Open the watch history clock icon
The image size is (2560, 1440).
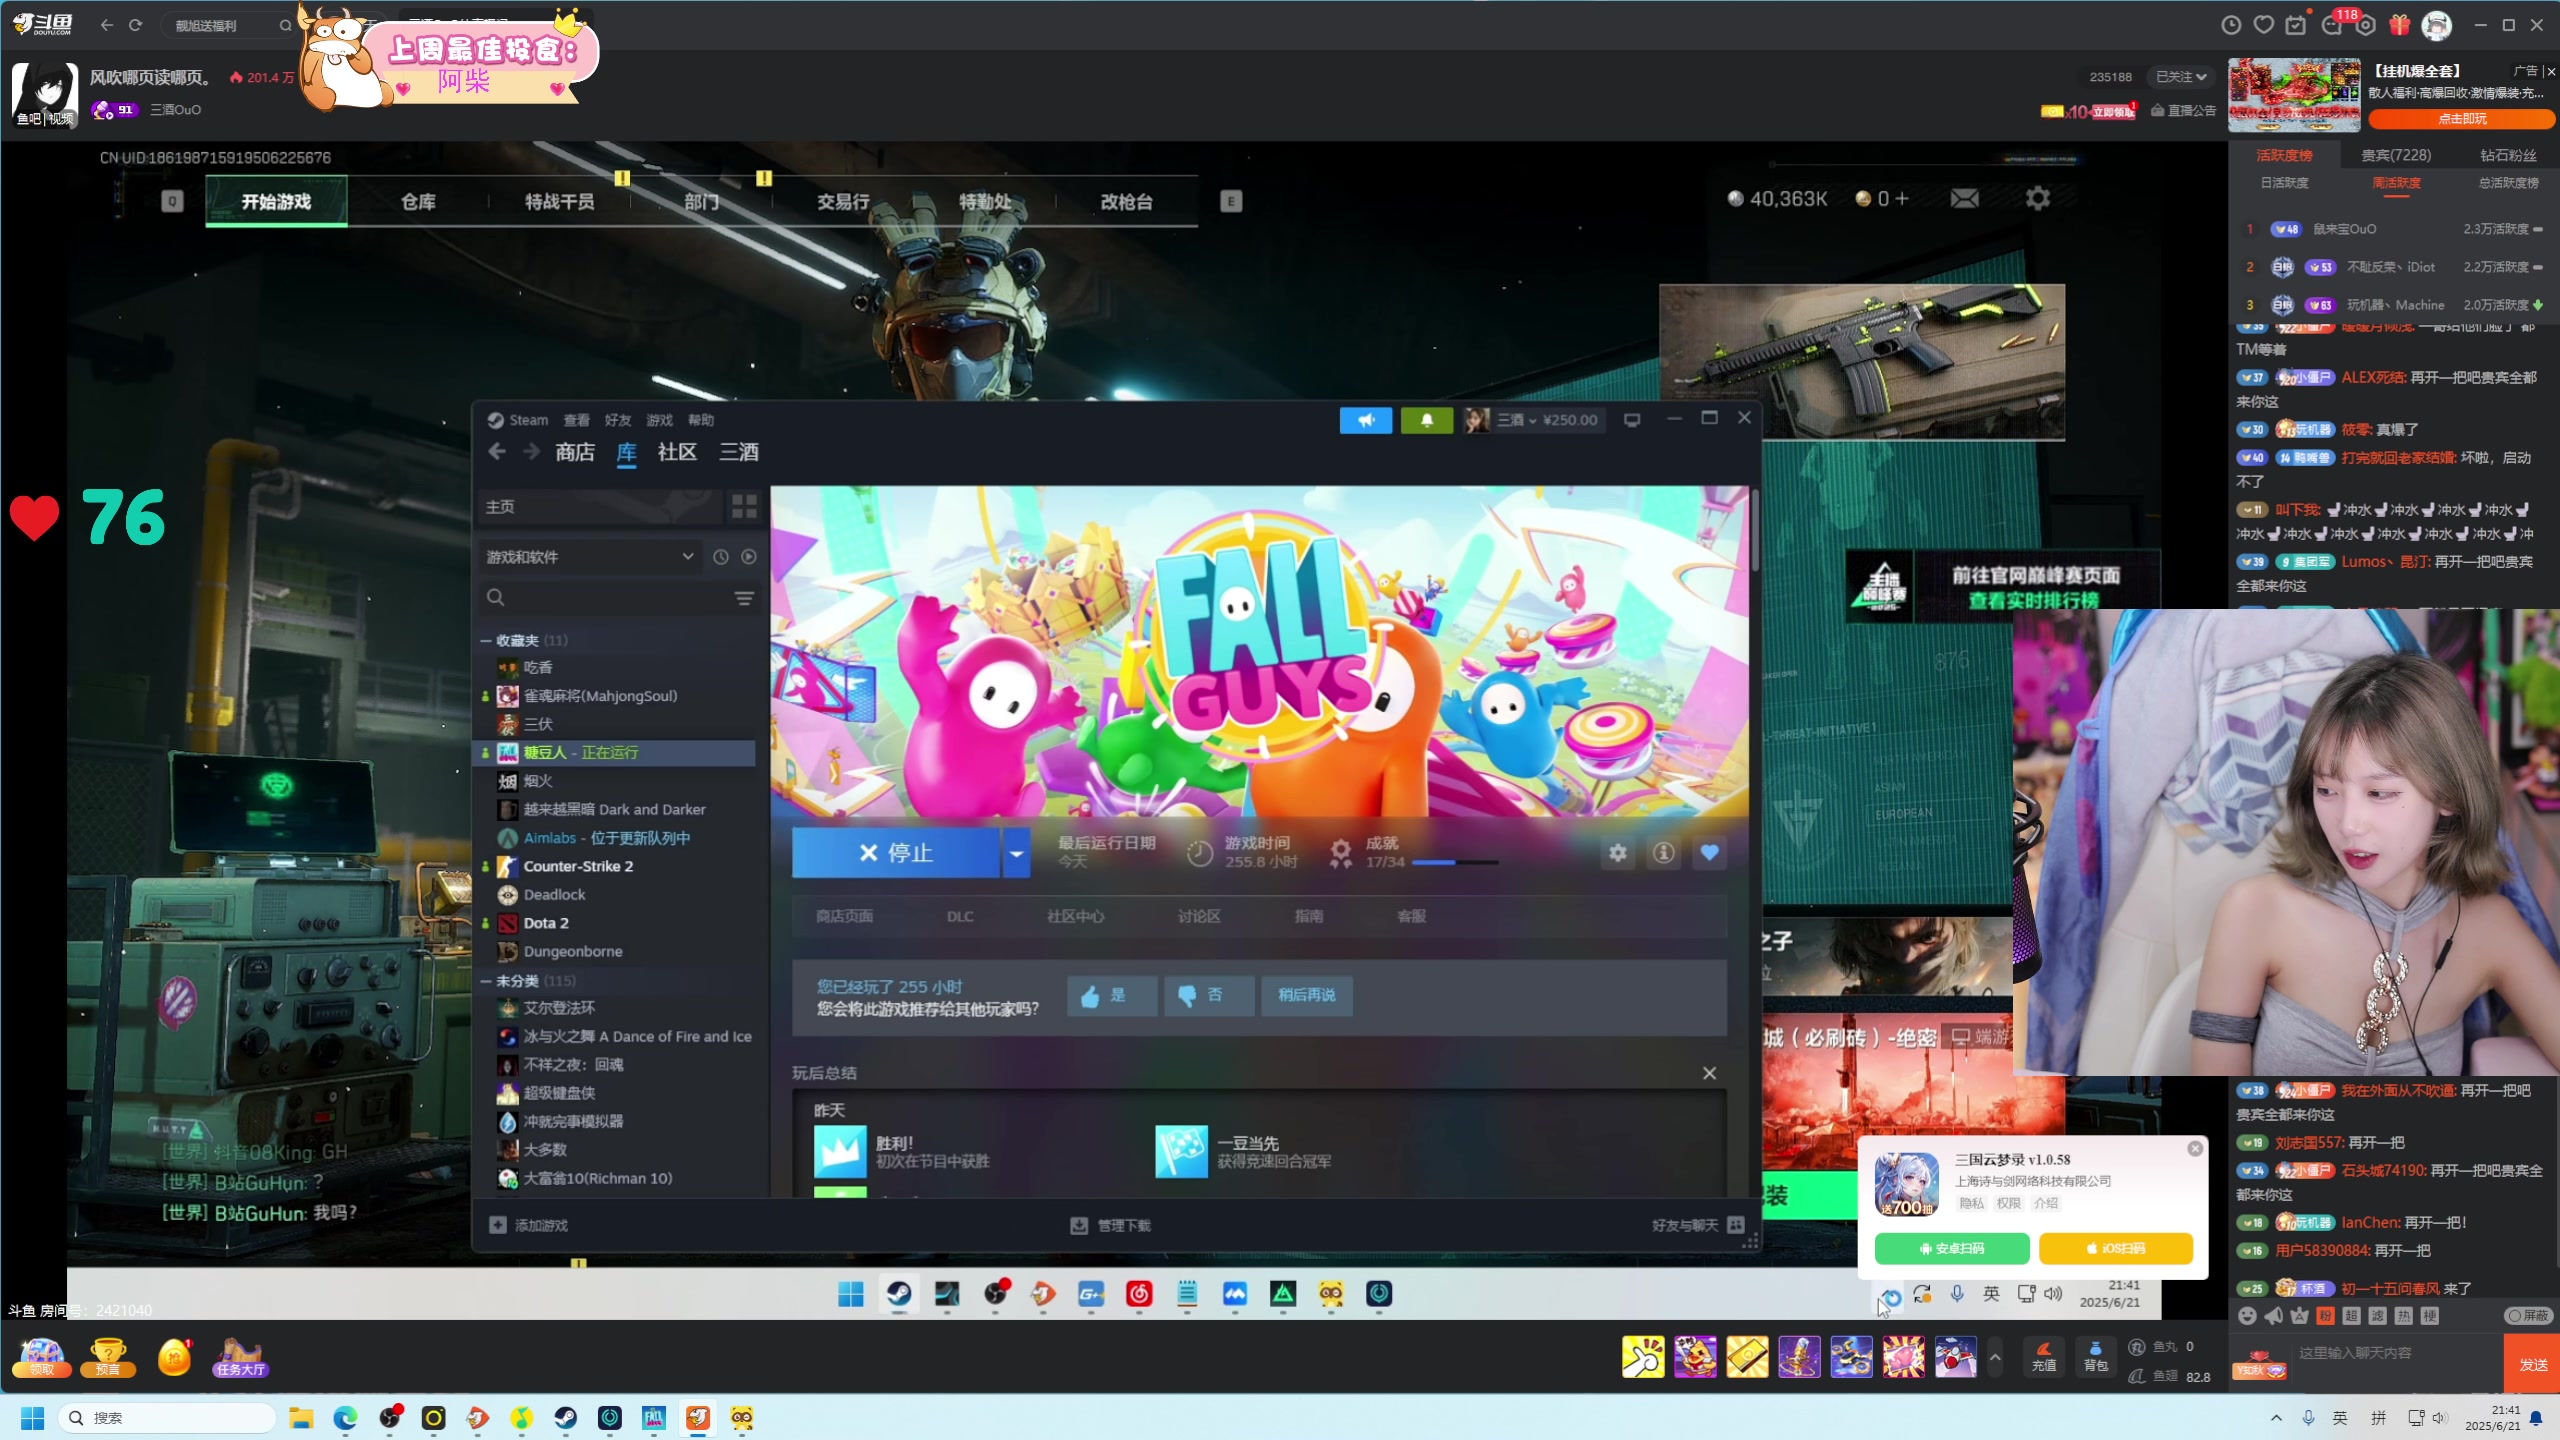tap(2231, 25)
